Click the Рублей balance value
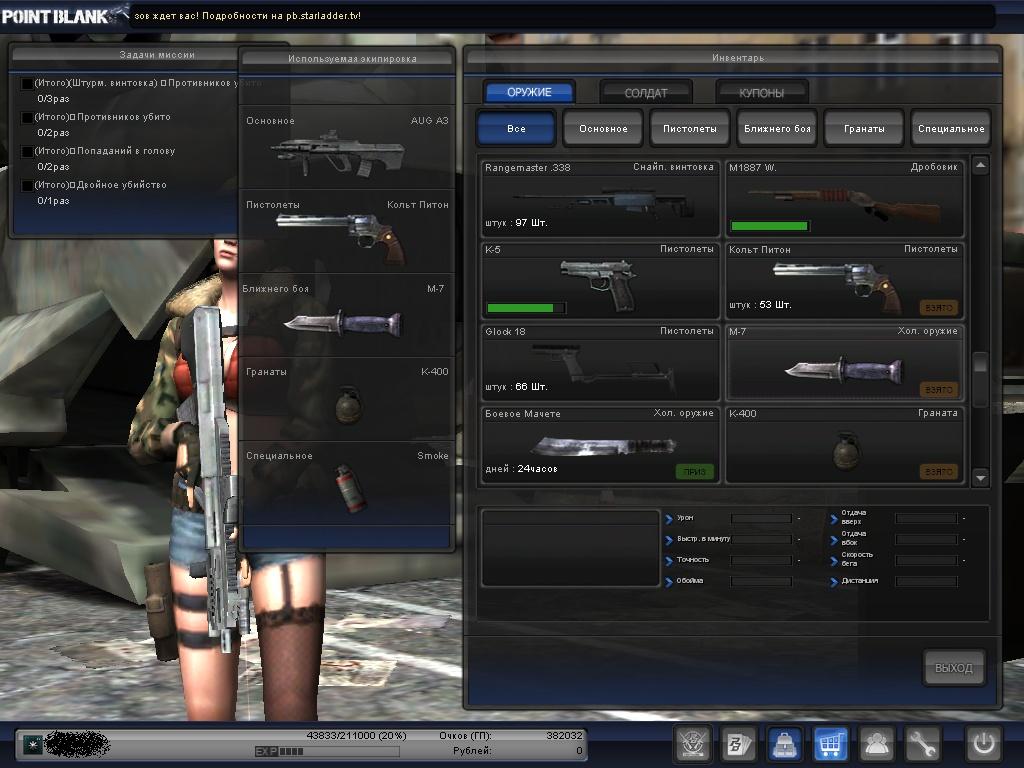Image resolution: width=1024 pixels, height=768 pixels. (x=579, y=751)
